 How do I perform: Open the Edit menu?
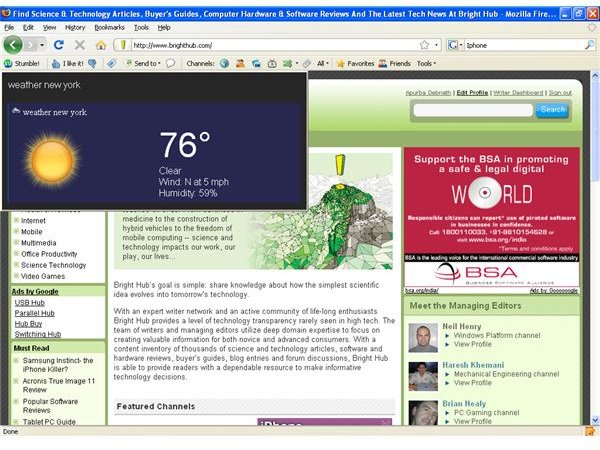pyautogui.click(x=28, y=28)
